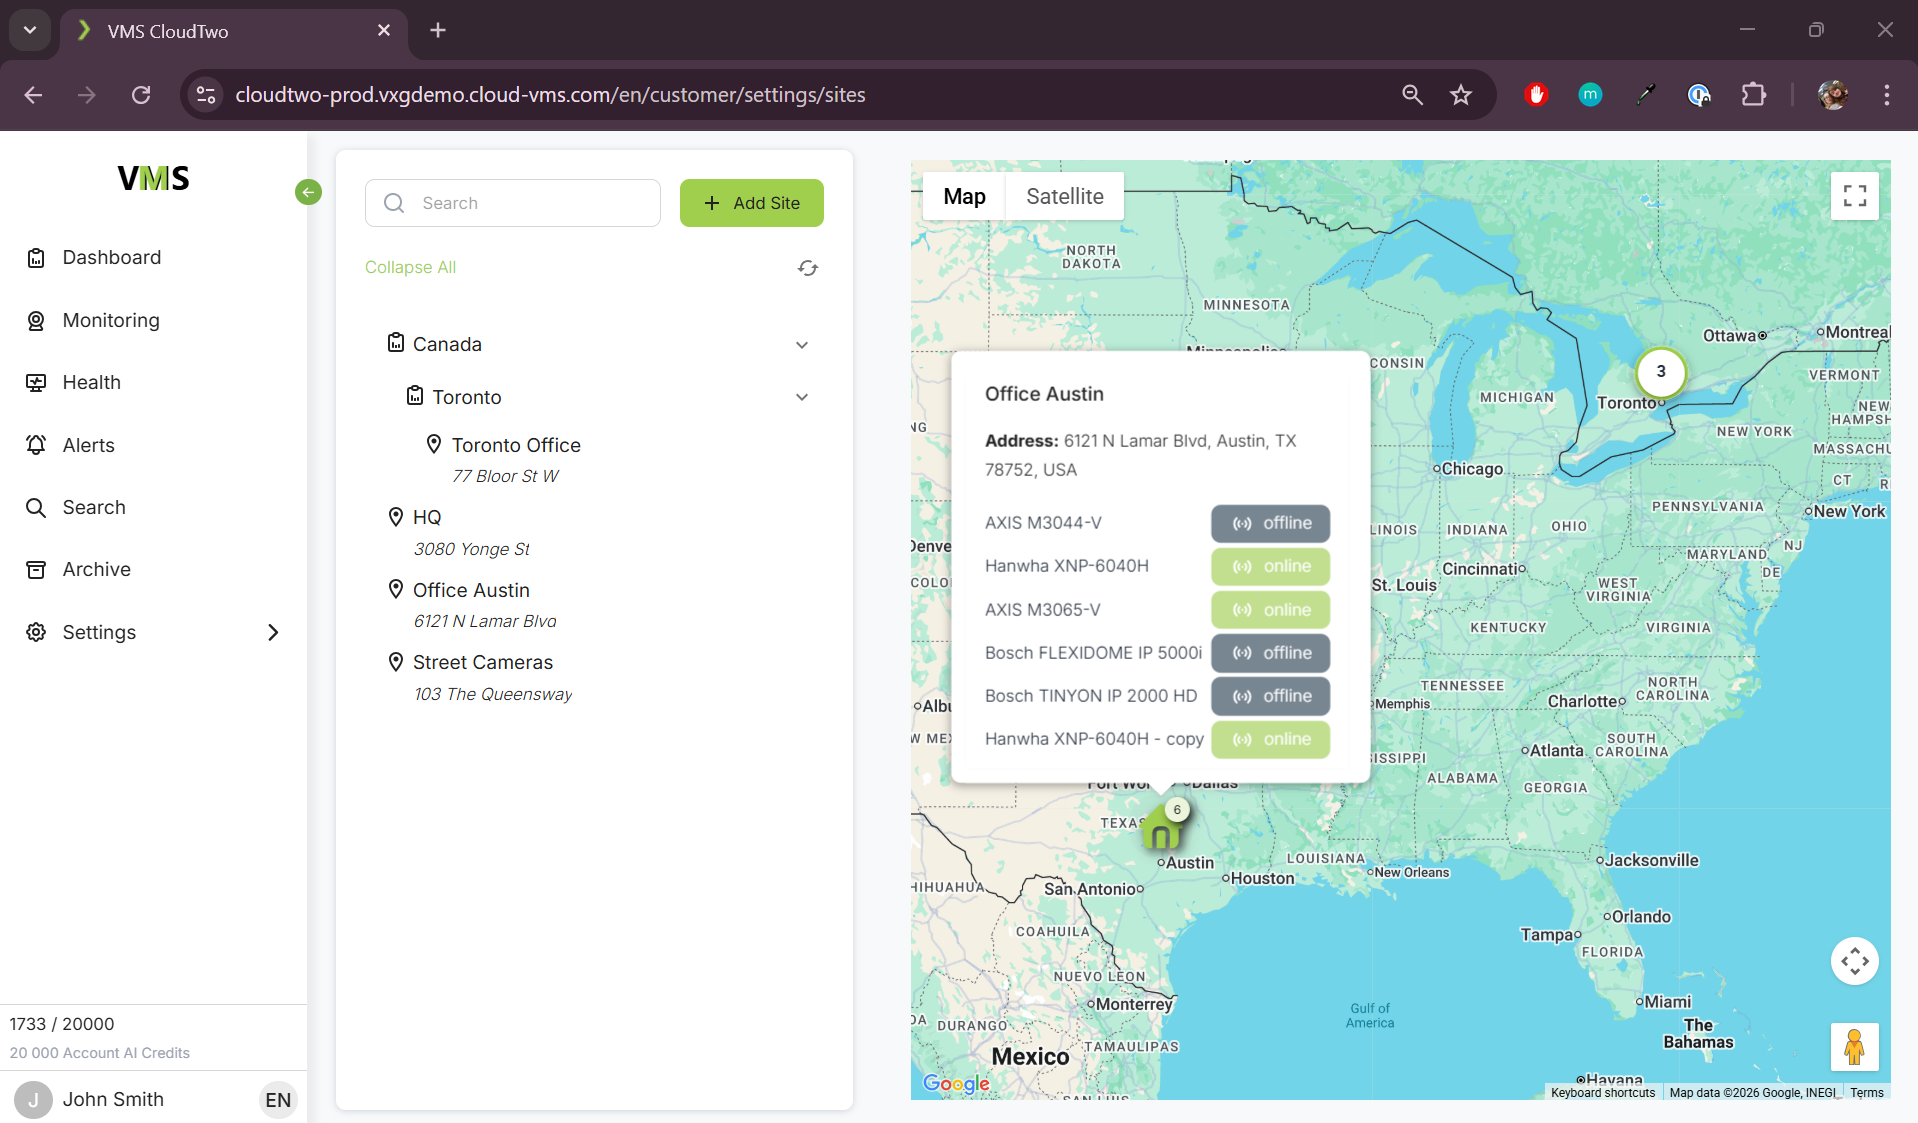Expand the Settings menu arrow
Screen dimensions: 1918x1123
tap(273, 632)
